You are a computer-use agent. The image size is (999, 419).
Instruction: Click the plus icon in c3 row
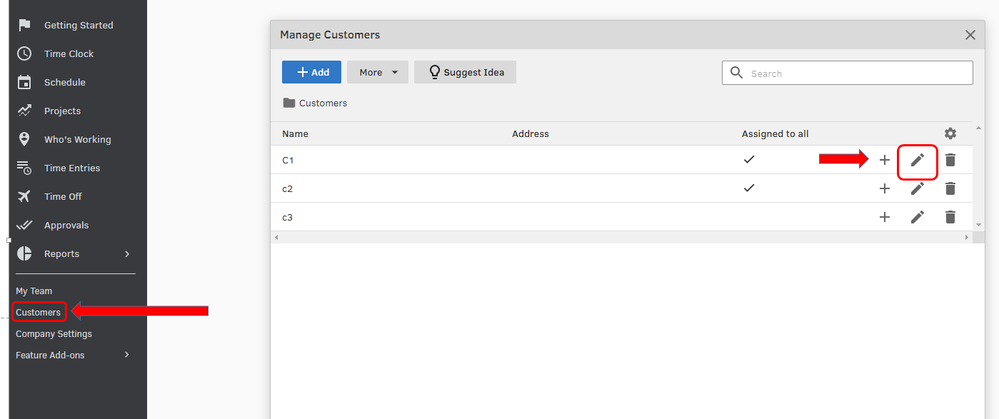pos(884,217)
